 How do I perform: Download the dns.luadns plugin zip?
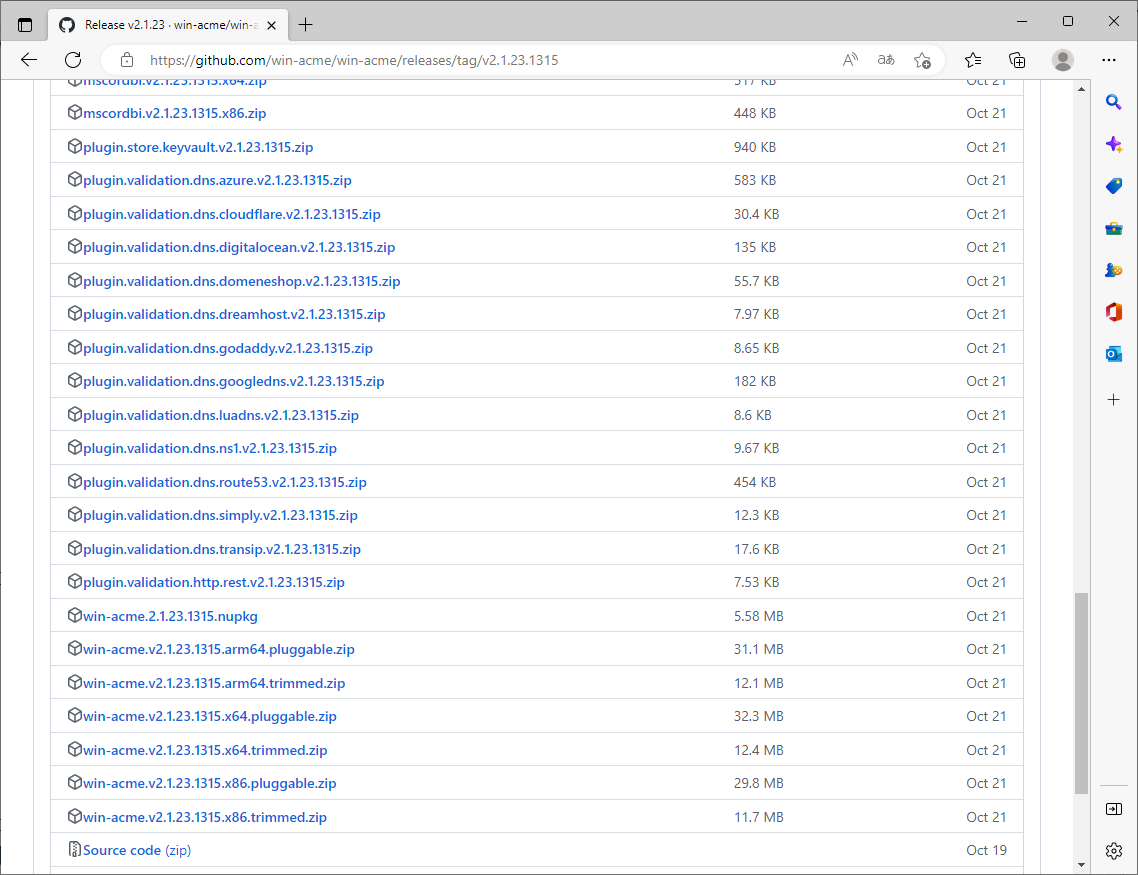click(221, 415)
